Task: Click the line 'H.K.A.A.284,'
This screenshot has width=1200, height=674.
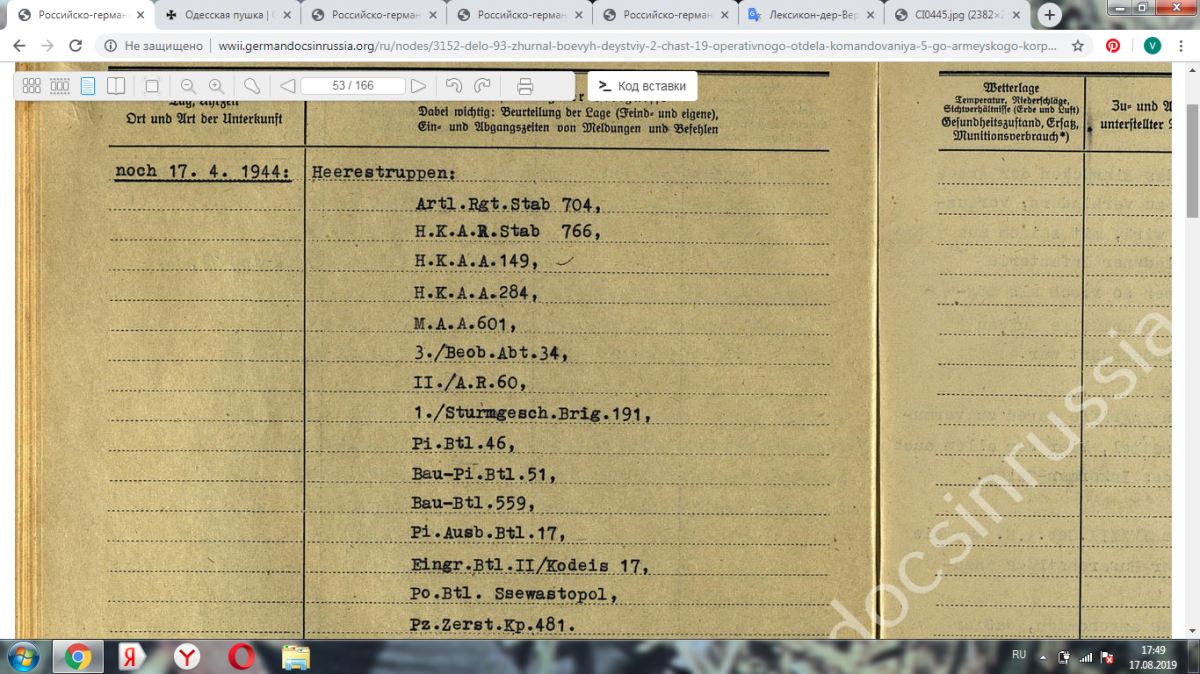Action: 477,293
